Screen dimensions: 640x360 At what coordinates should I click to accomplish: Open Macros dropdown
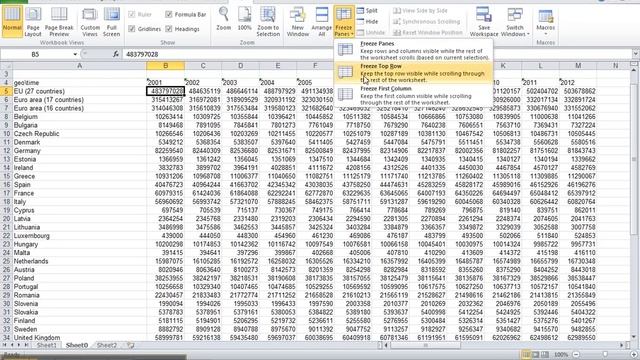point(545,22)
